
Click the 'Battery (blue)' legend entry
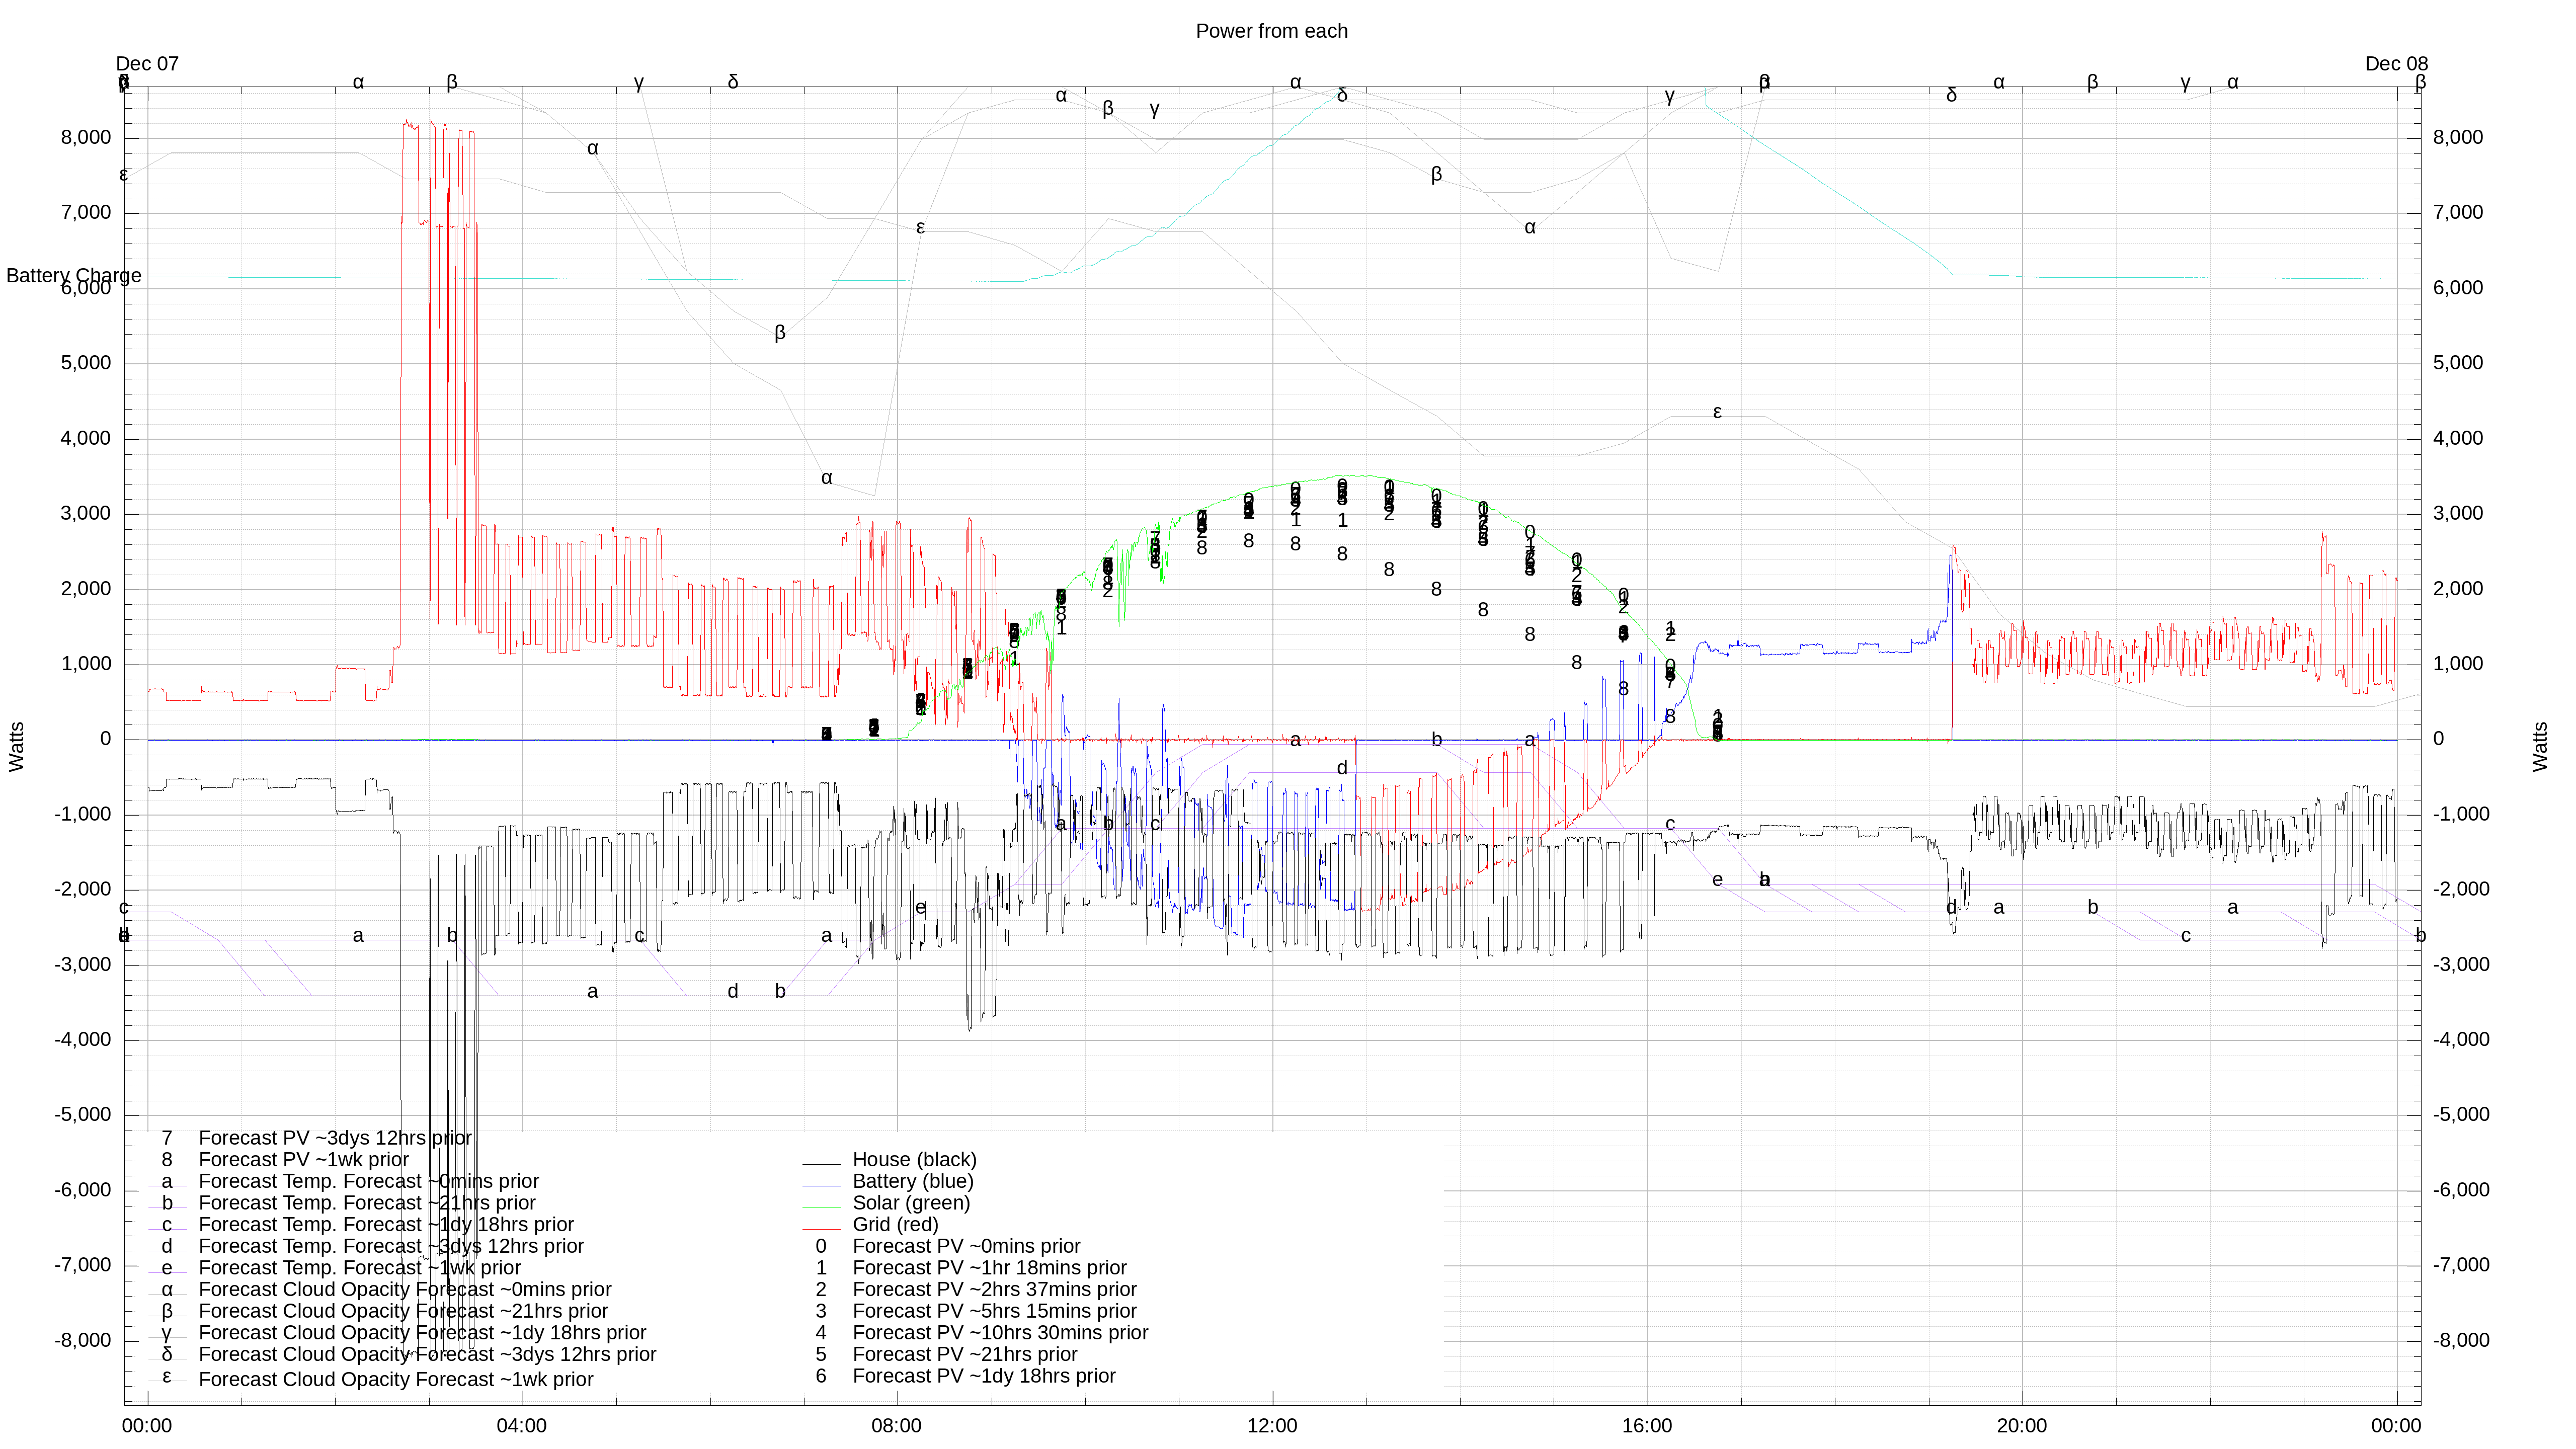[912, 1181]
